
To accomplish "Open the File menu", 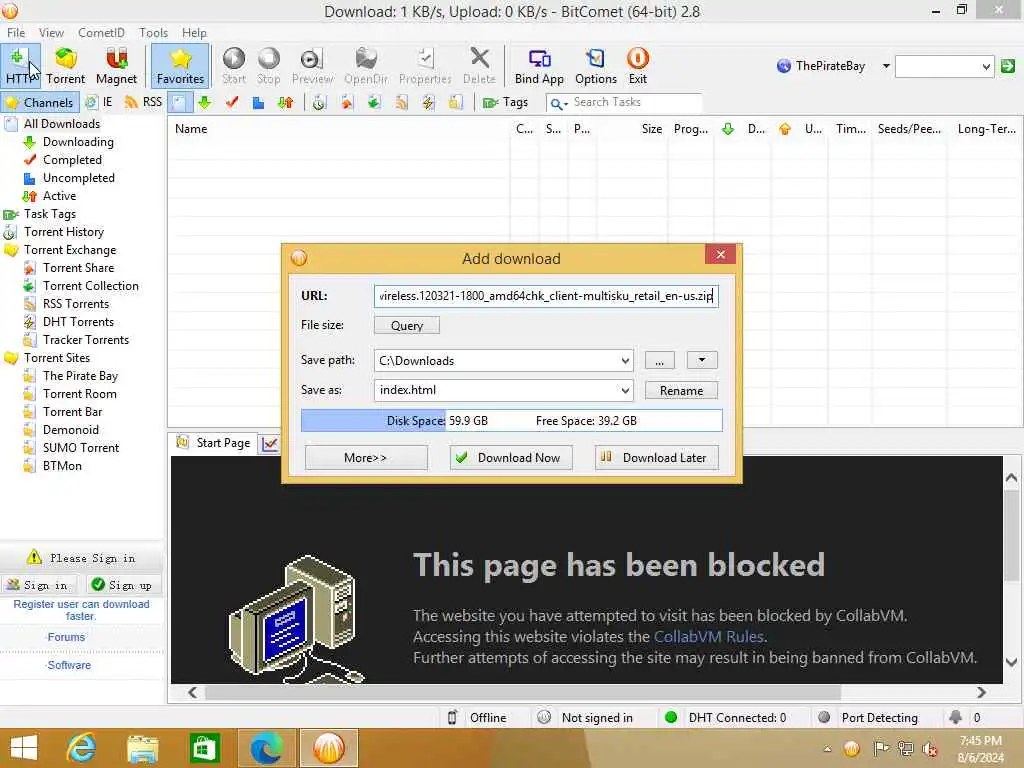I will pyautogui.click(x=16, y=33).
